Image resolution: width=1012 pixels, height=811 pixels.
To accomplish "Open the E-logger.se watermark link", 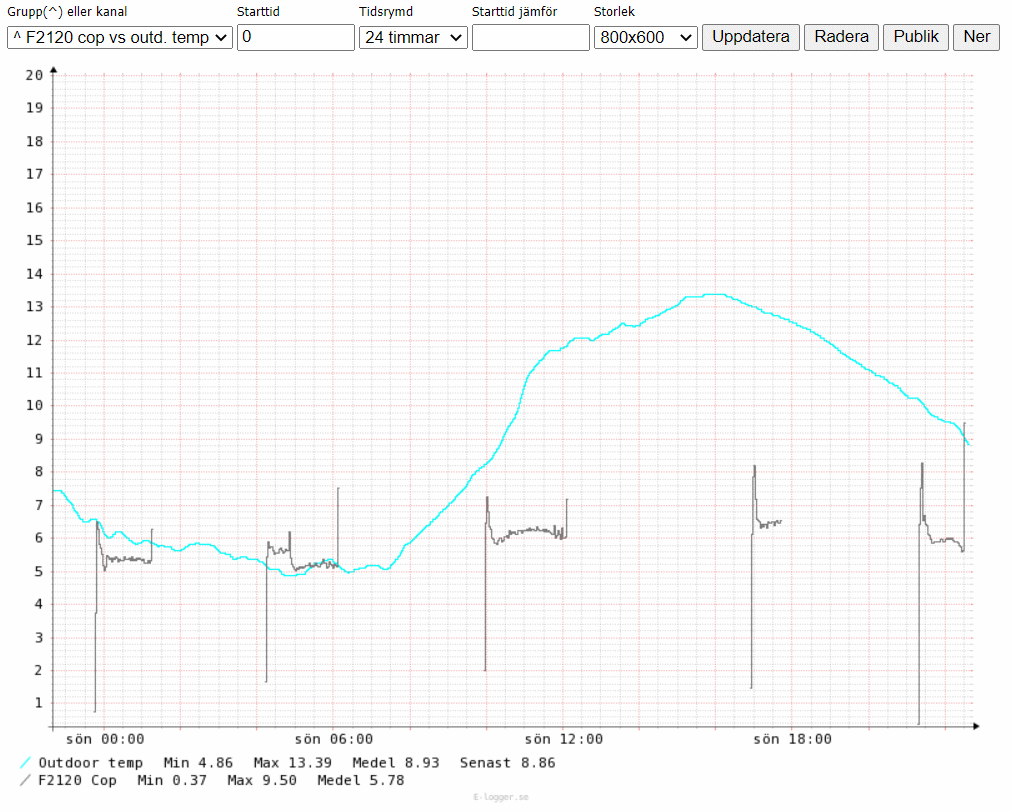I will tap(500, 798).
